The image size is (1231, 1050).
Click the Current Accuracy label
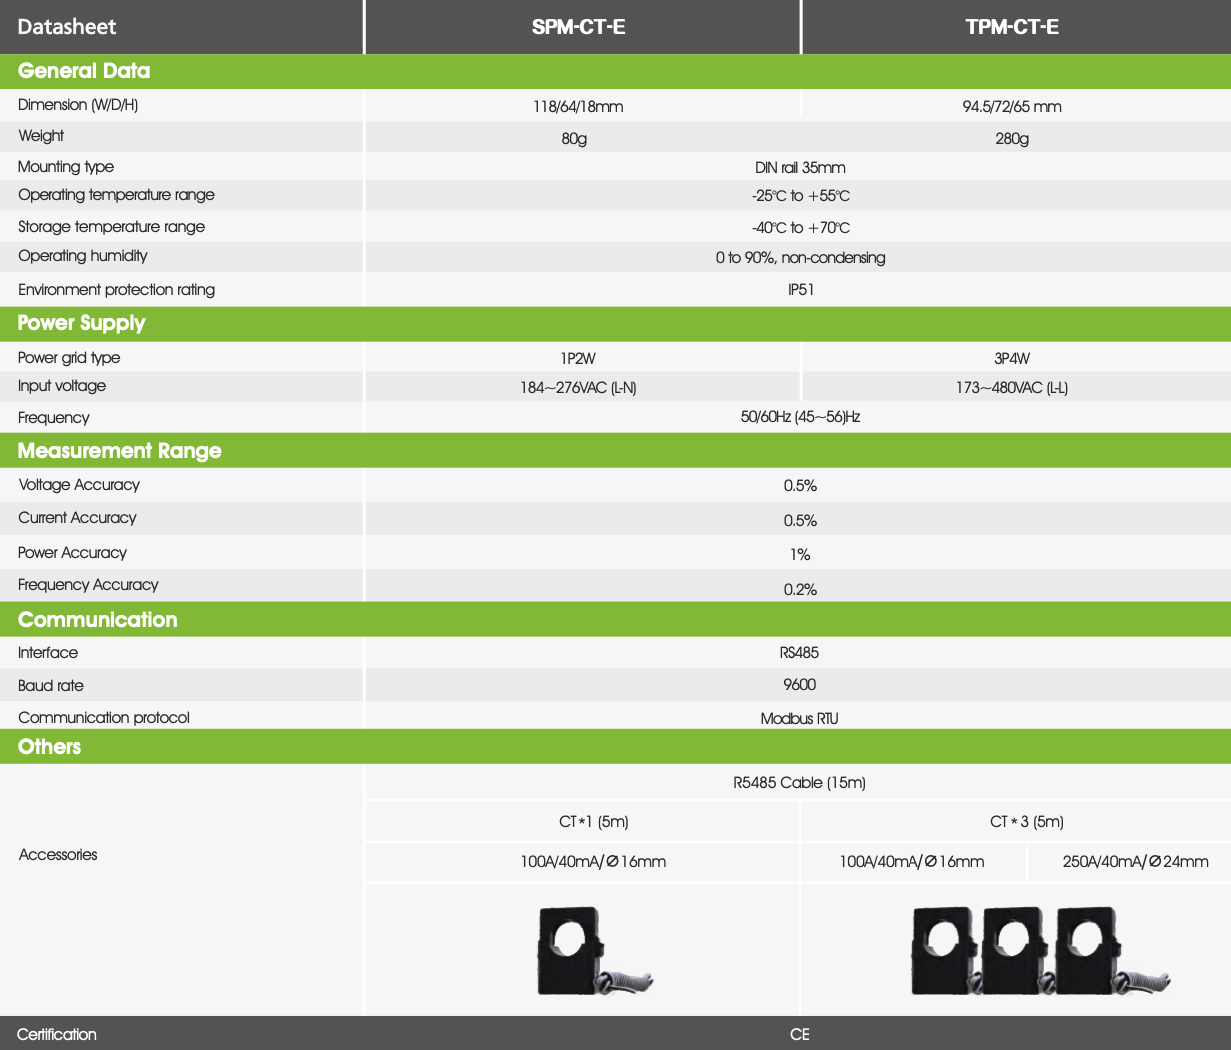tap(77, 518)
